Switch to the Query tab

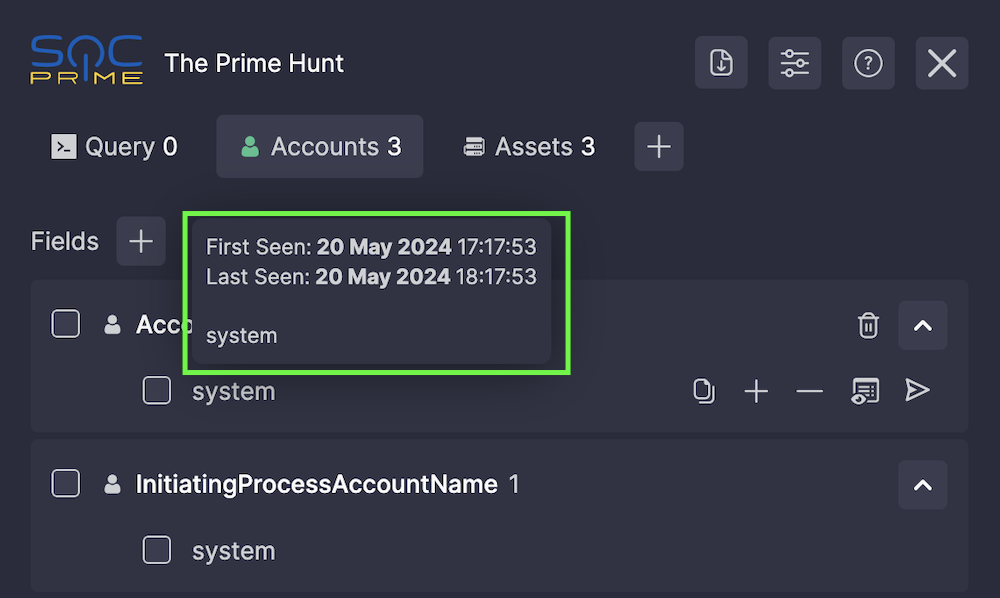coord(115,147)
